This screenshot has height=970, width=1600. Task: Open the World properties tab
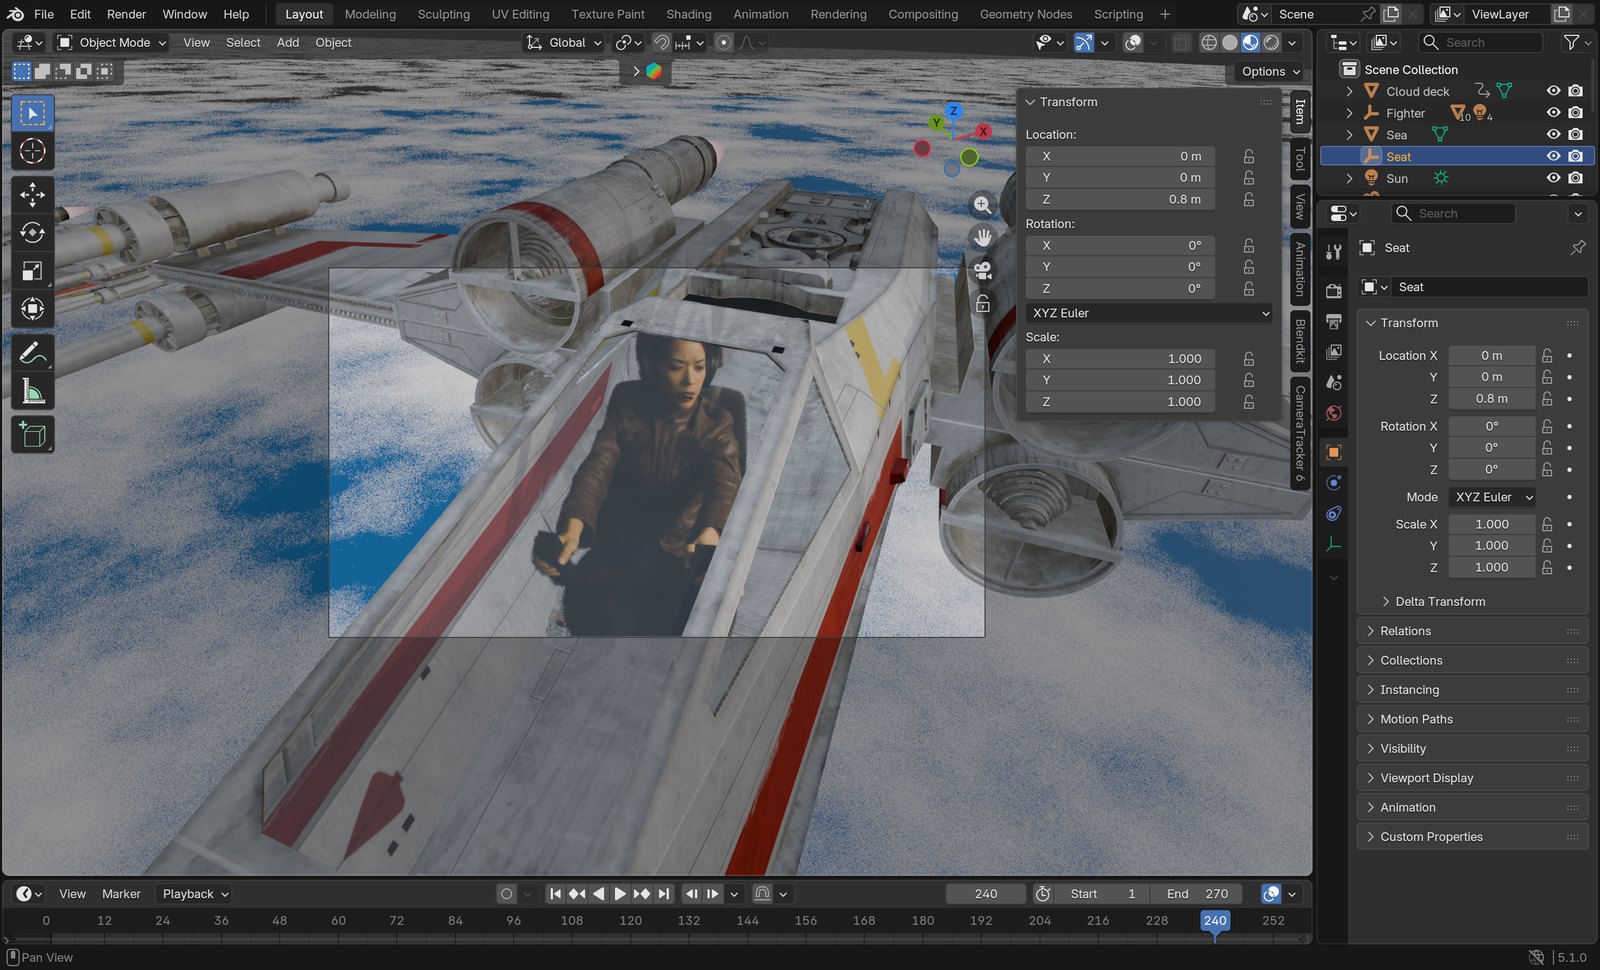click(x=1334, y=413)
